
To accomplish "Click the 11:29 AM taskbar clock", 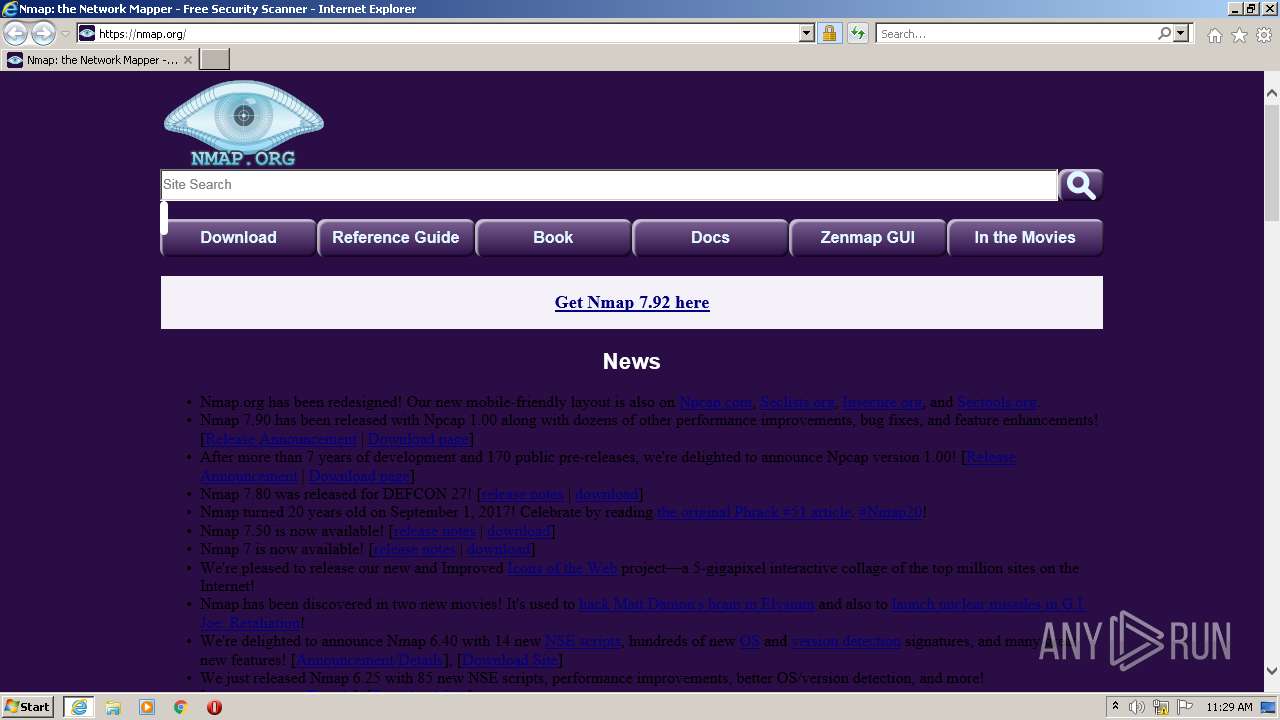I will click(1230, 707).
